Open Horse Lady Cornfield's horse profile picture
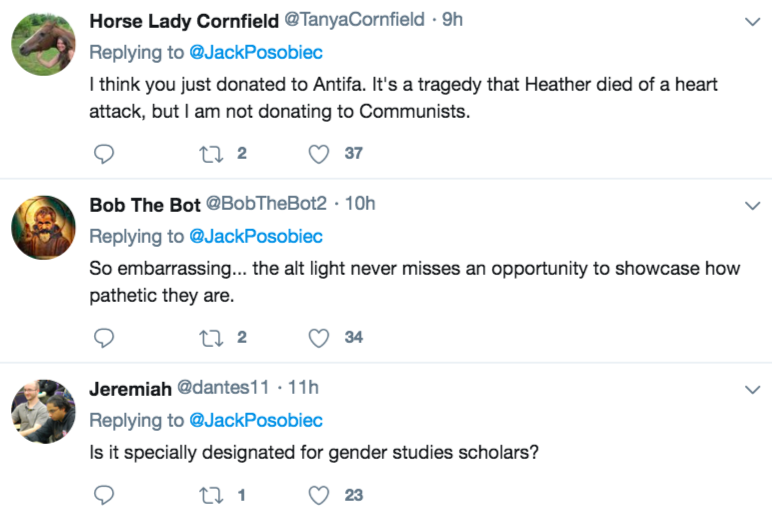This screenshot has width=772, height=516. [43, 44]
